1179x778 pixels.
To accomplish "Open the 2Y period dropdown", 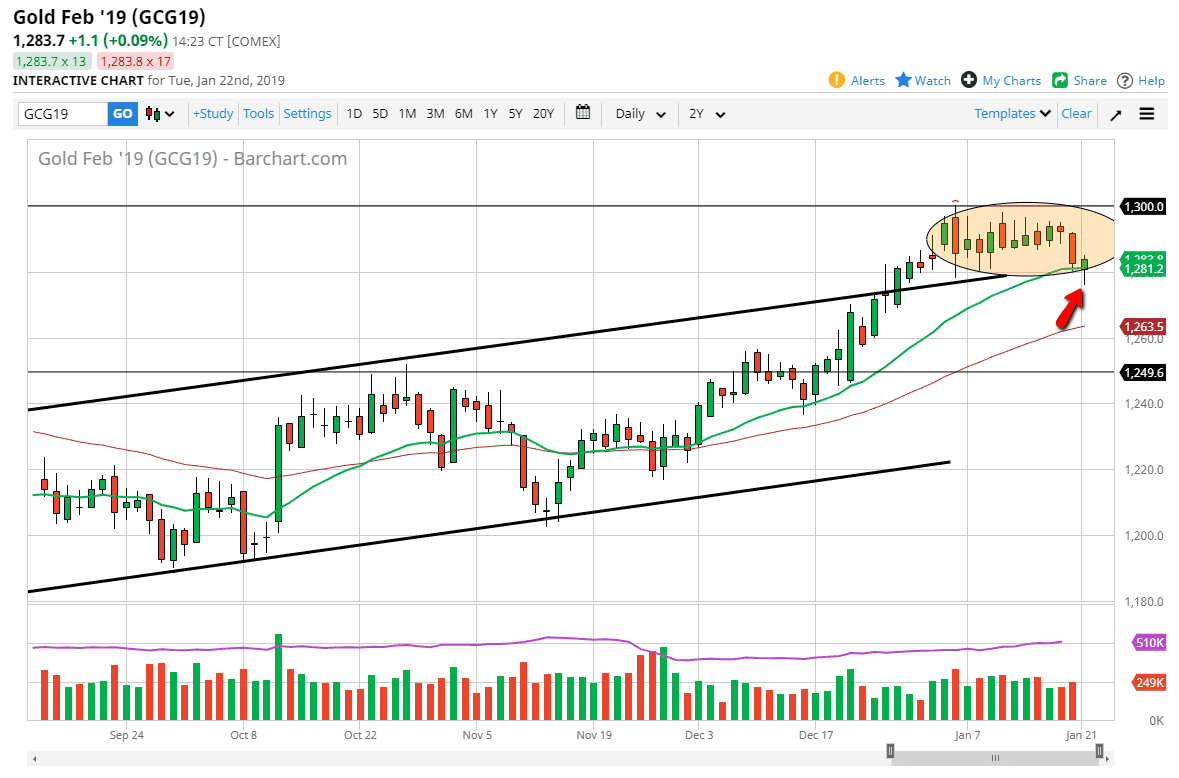I will (x=706, y=114).
